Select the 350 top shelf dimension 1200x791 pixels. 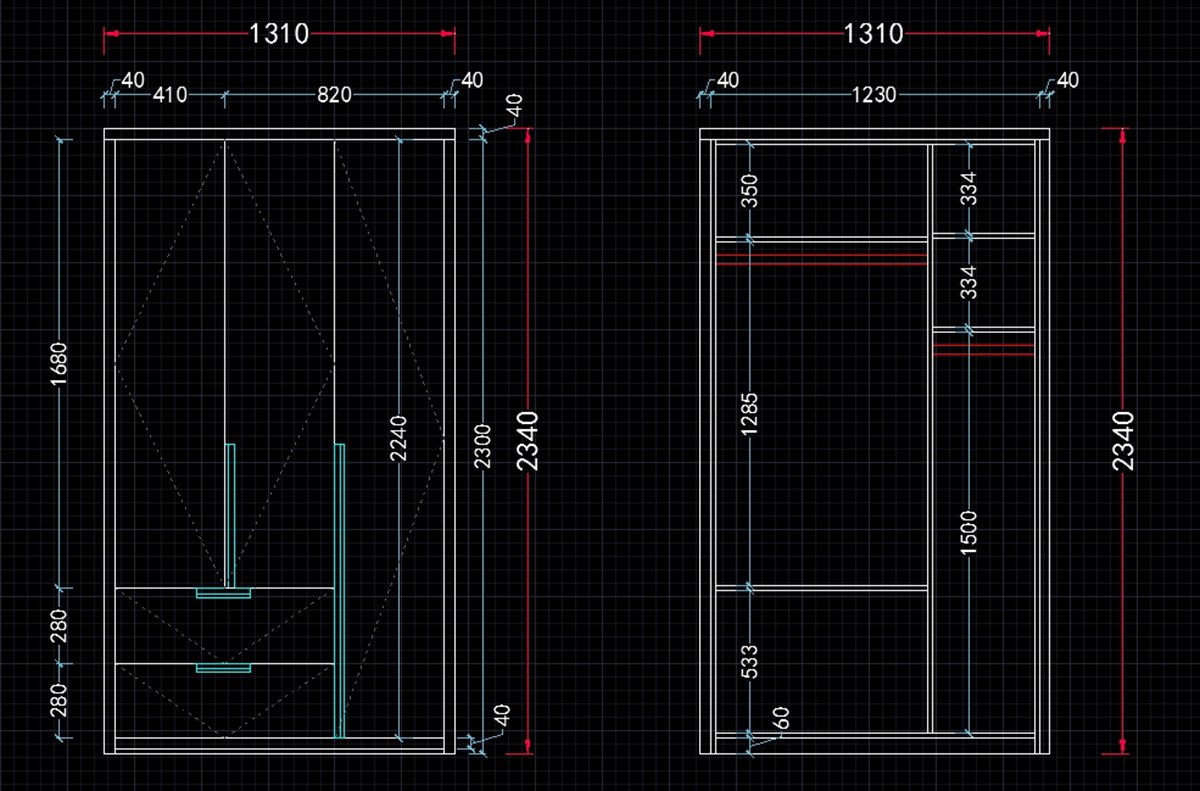750,189
